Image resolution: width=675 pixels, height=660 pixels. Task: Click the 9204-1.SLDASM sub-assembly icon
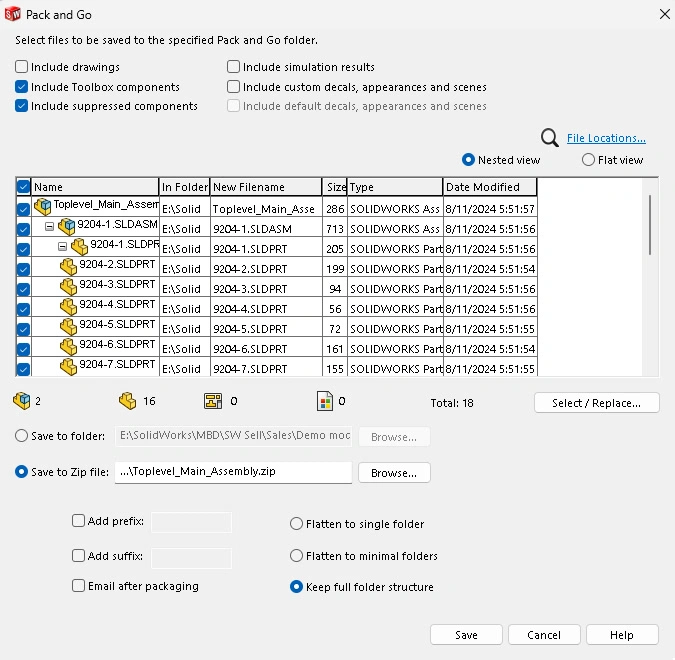pos(66,226)
